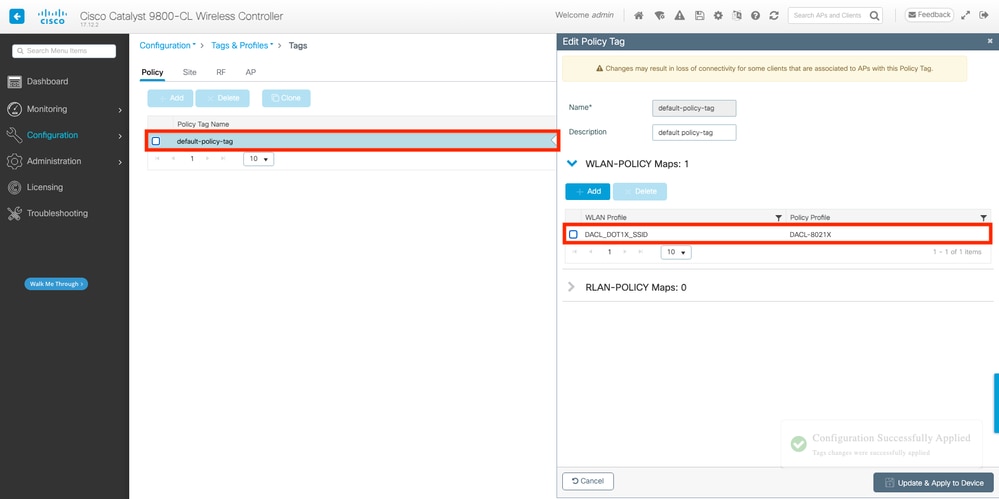
Task: Switch to the RF tab
Action: tap(221, 73)
